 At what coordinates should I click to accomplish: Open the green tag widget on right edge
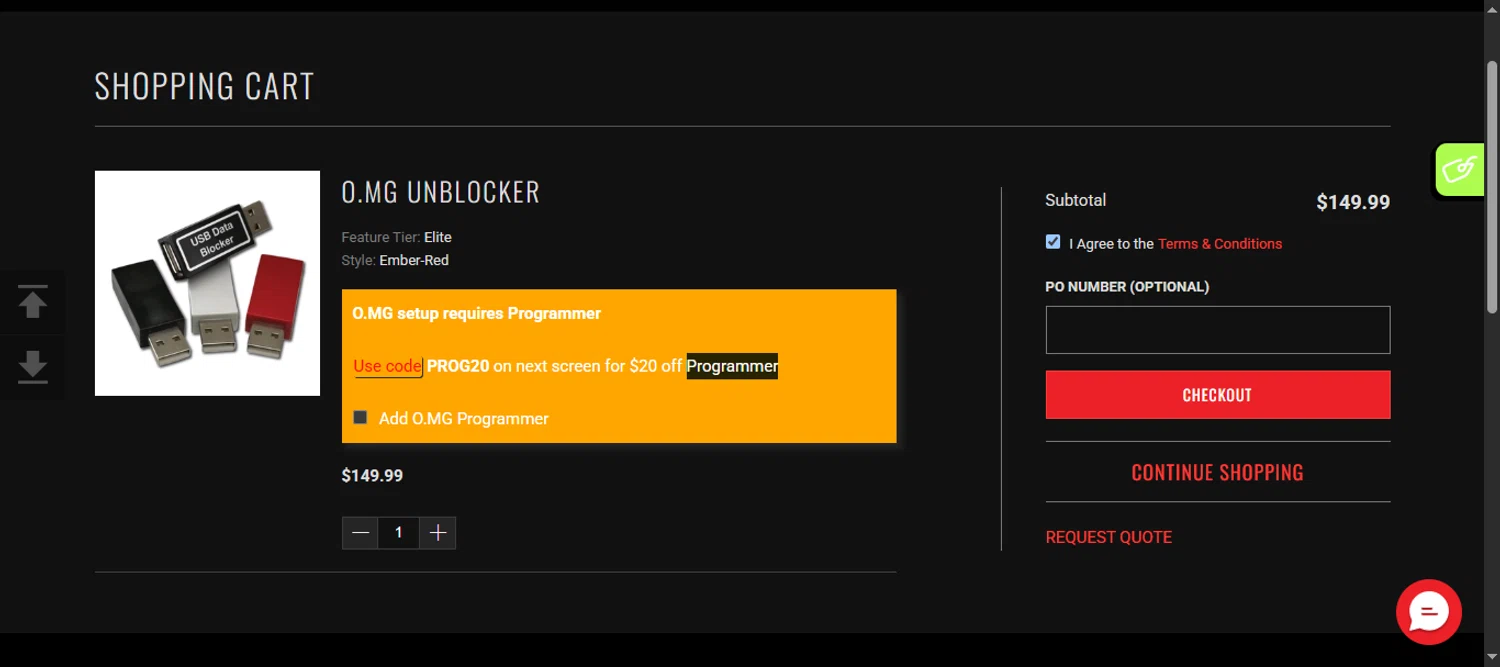click(x=1460, y=169)
